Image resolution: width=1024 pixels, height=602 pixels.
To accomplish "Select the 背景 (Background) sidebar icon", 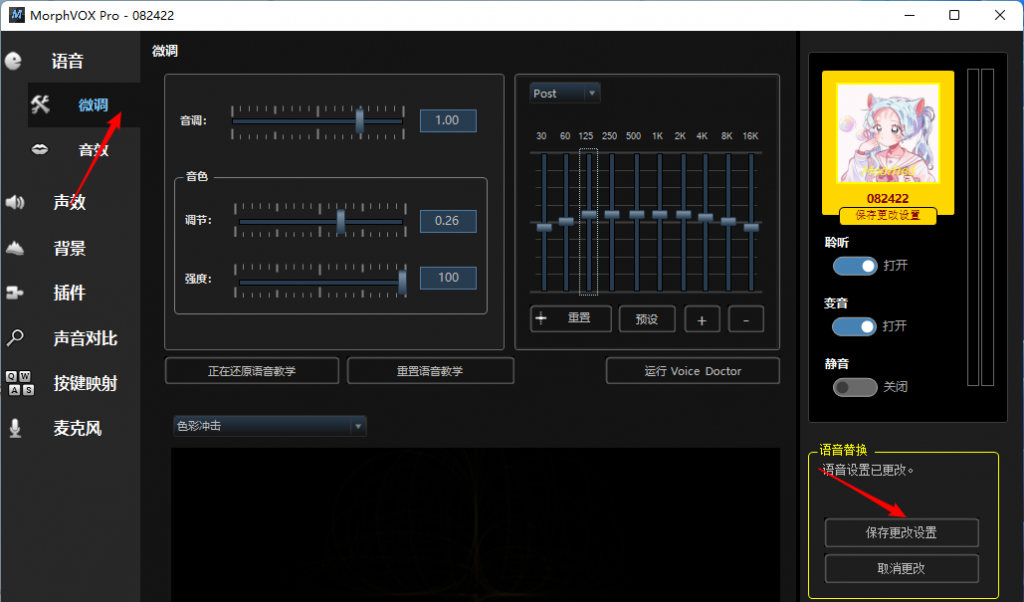I will 14,247.
